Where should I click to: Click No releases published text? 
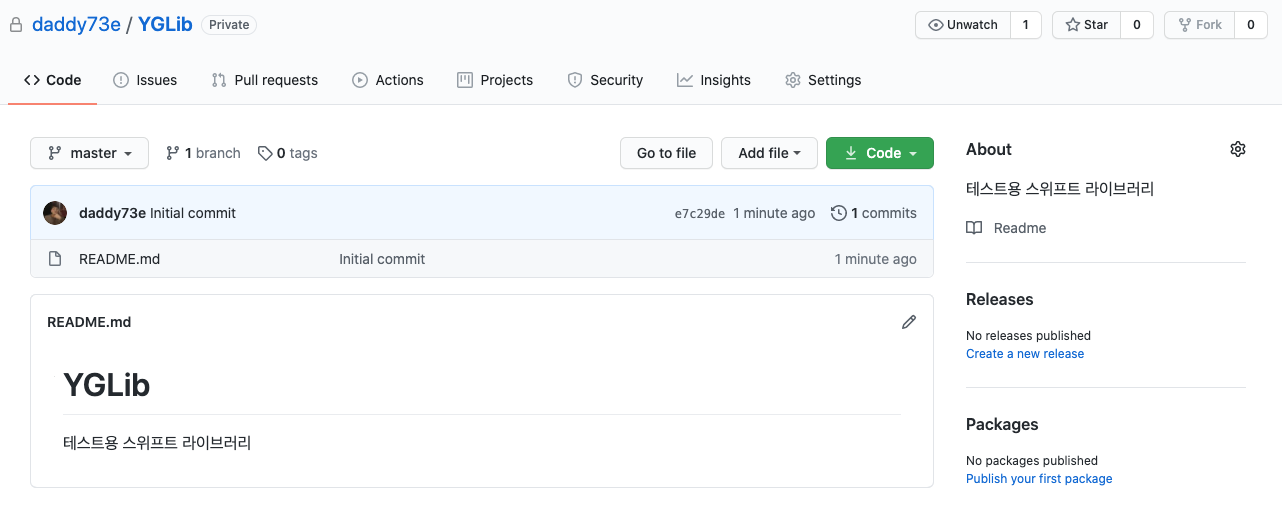pos(1028,336)
